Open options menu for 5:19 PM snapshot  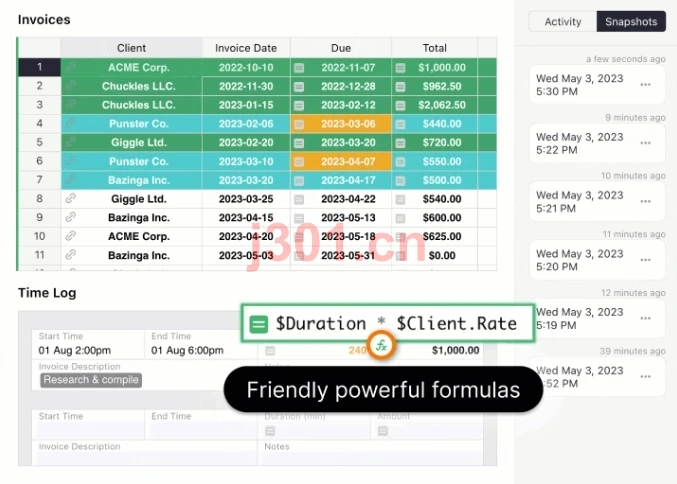tap(645, 318)
